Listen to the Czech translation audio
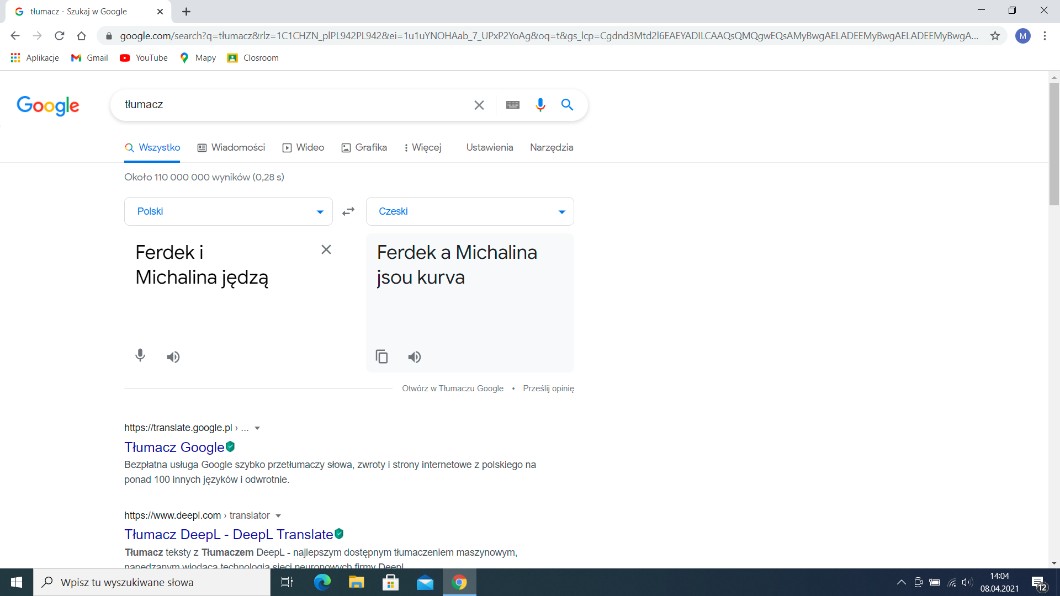The image size is (1060, 596). [415, 357]
